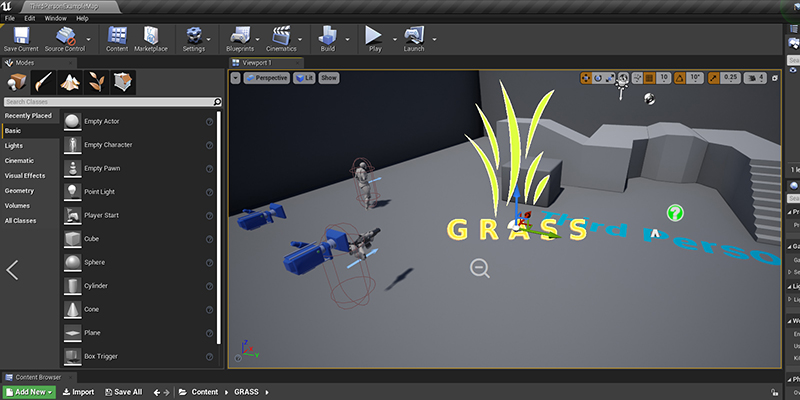Toggle rotation snapping in the viewport

[x=680, y=78]
